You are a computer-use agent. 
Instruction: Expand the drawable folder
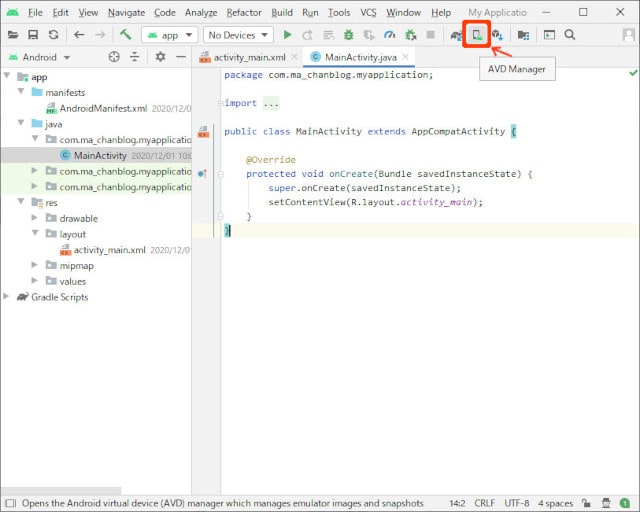click(x=35, y=218)
